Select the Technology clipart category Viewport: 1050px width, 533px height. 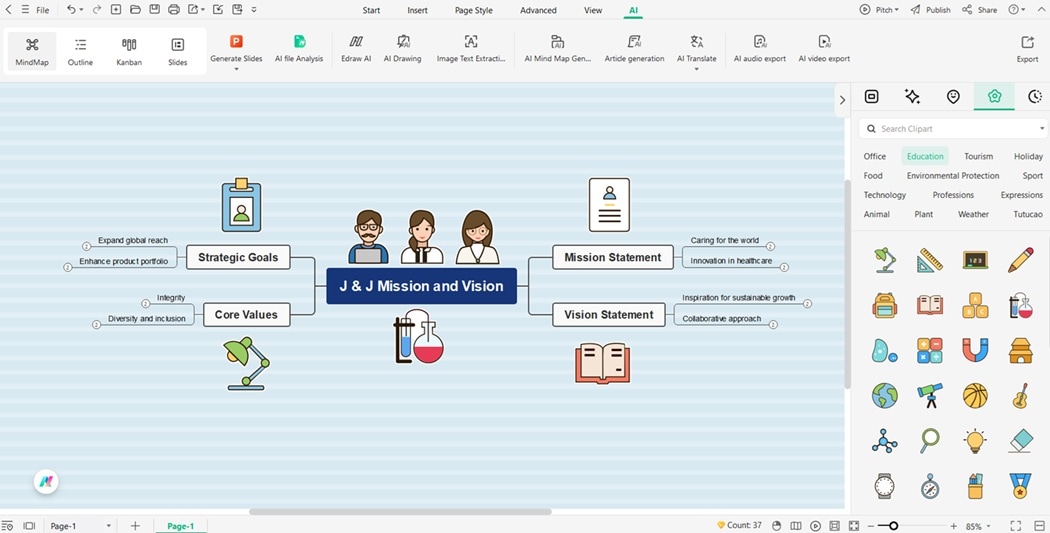885,195
